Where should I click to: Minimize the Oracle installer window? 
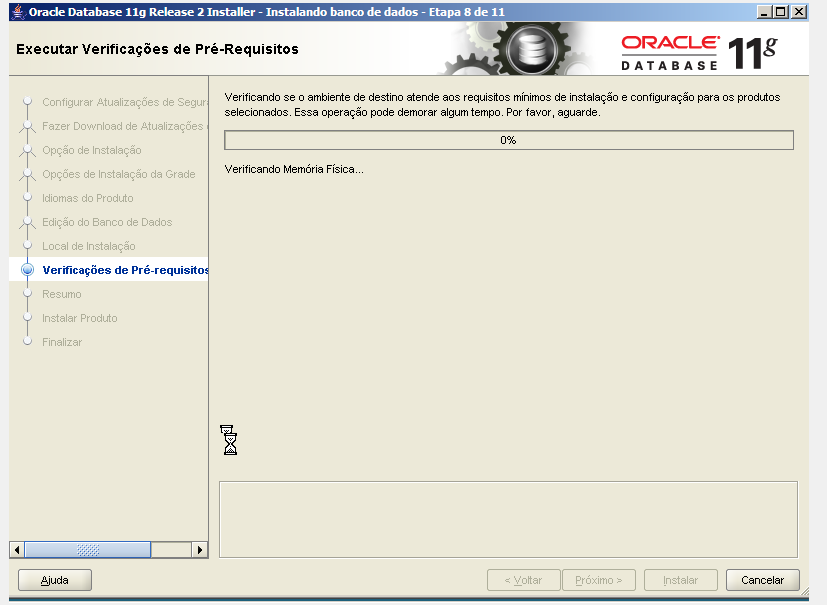click(x=763, y=12)
